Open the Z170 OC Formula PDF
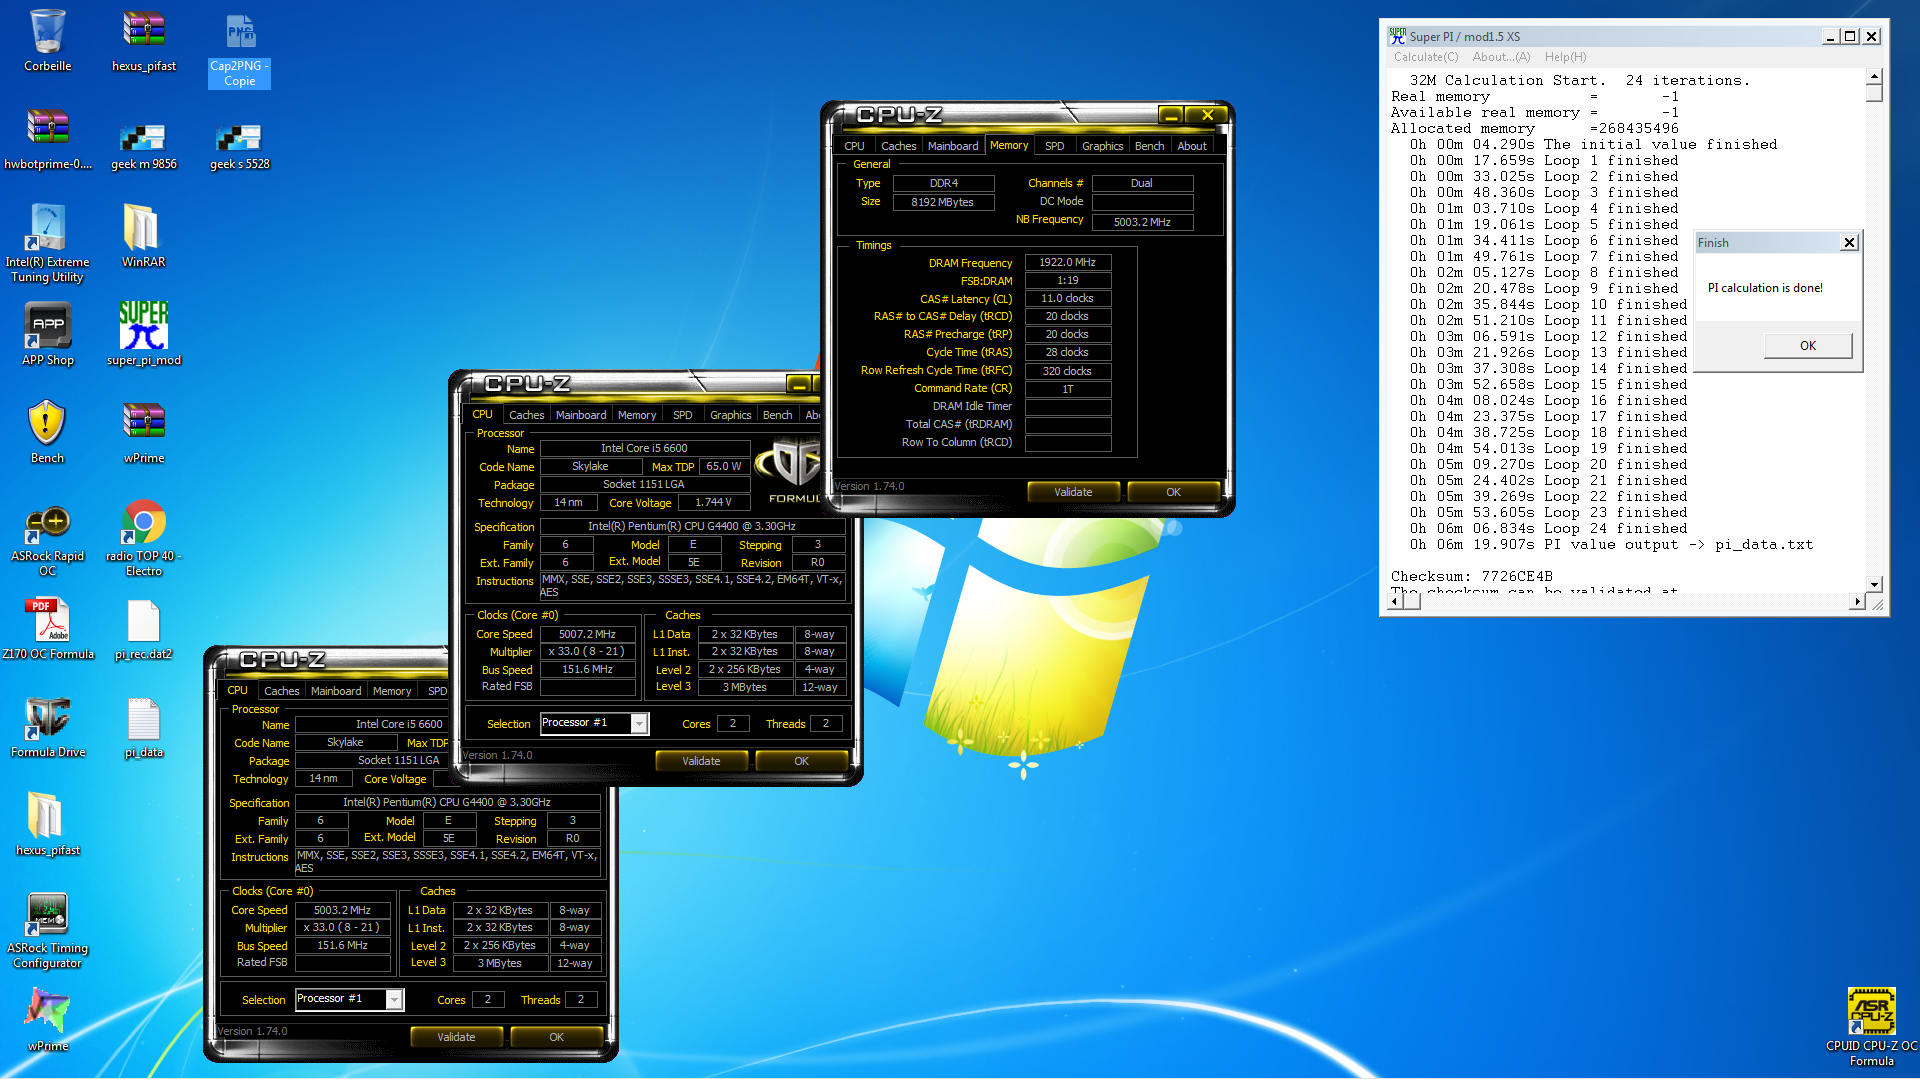Viewport: 1920px width, 1080px height. point(47,628)
